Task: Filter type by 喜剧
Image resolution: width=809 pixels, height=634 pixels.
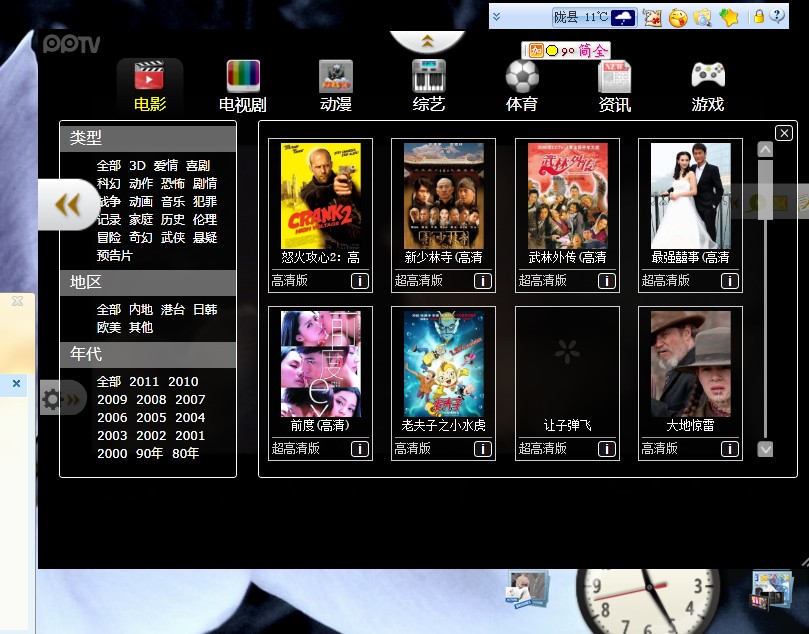Action: 198,166
